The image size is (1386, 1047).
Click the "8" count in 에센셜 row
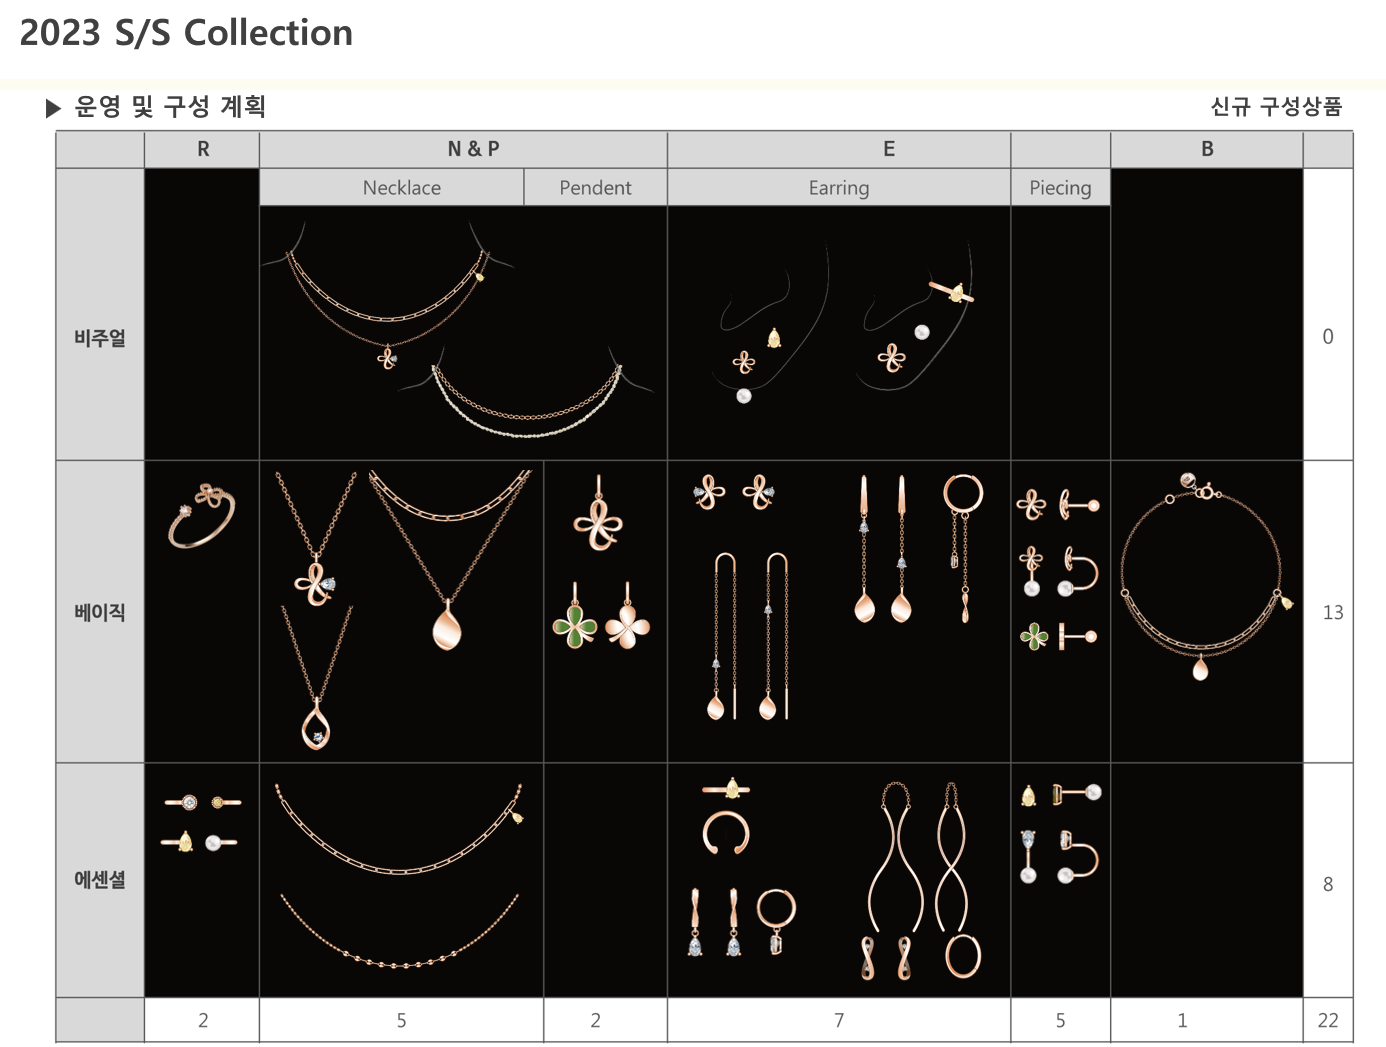click(x=1328, y=884)
